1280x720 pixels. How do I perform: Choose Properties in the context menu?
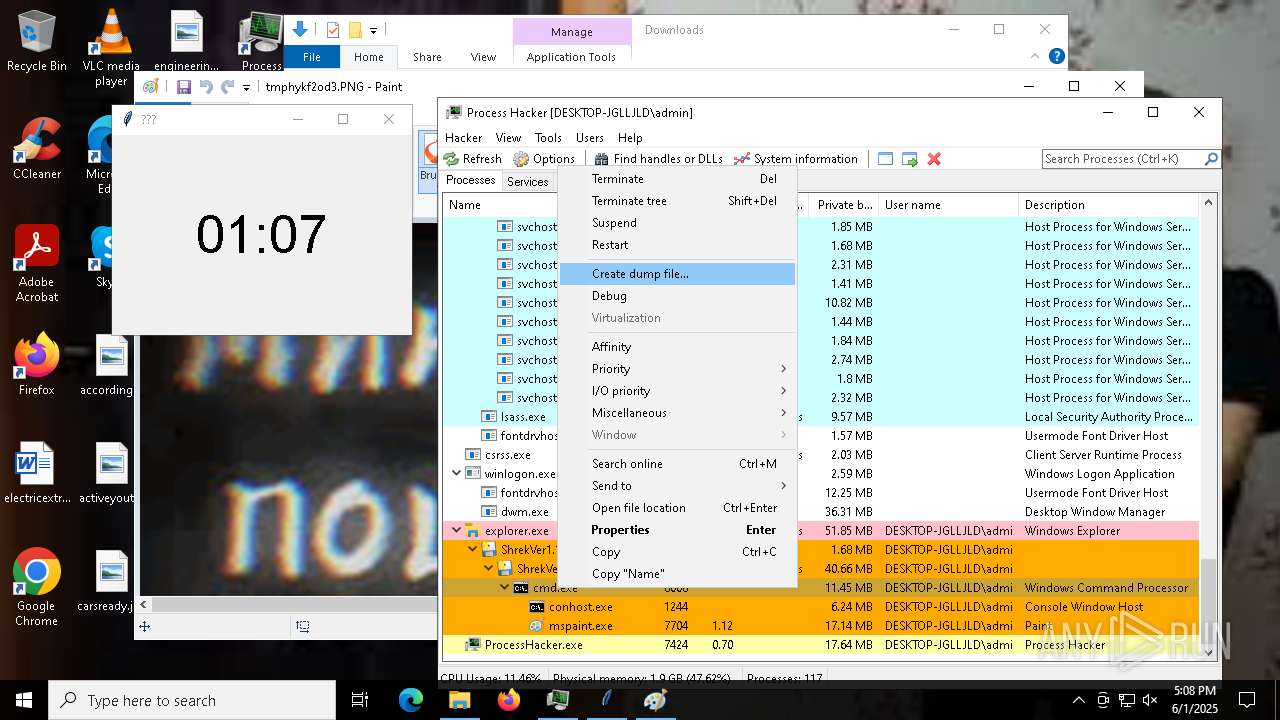(x=677, y=530)
